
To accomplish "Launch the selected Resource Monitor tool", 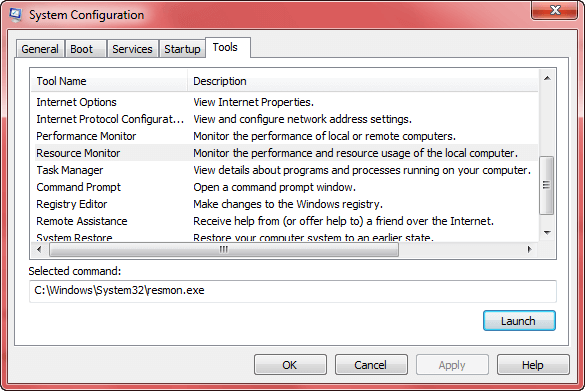I will tap(519, 321).
